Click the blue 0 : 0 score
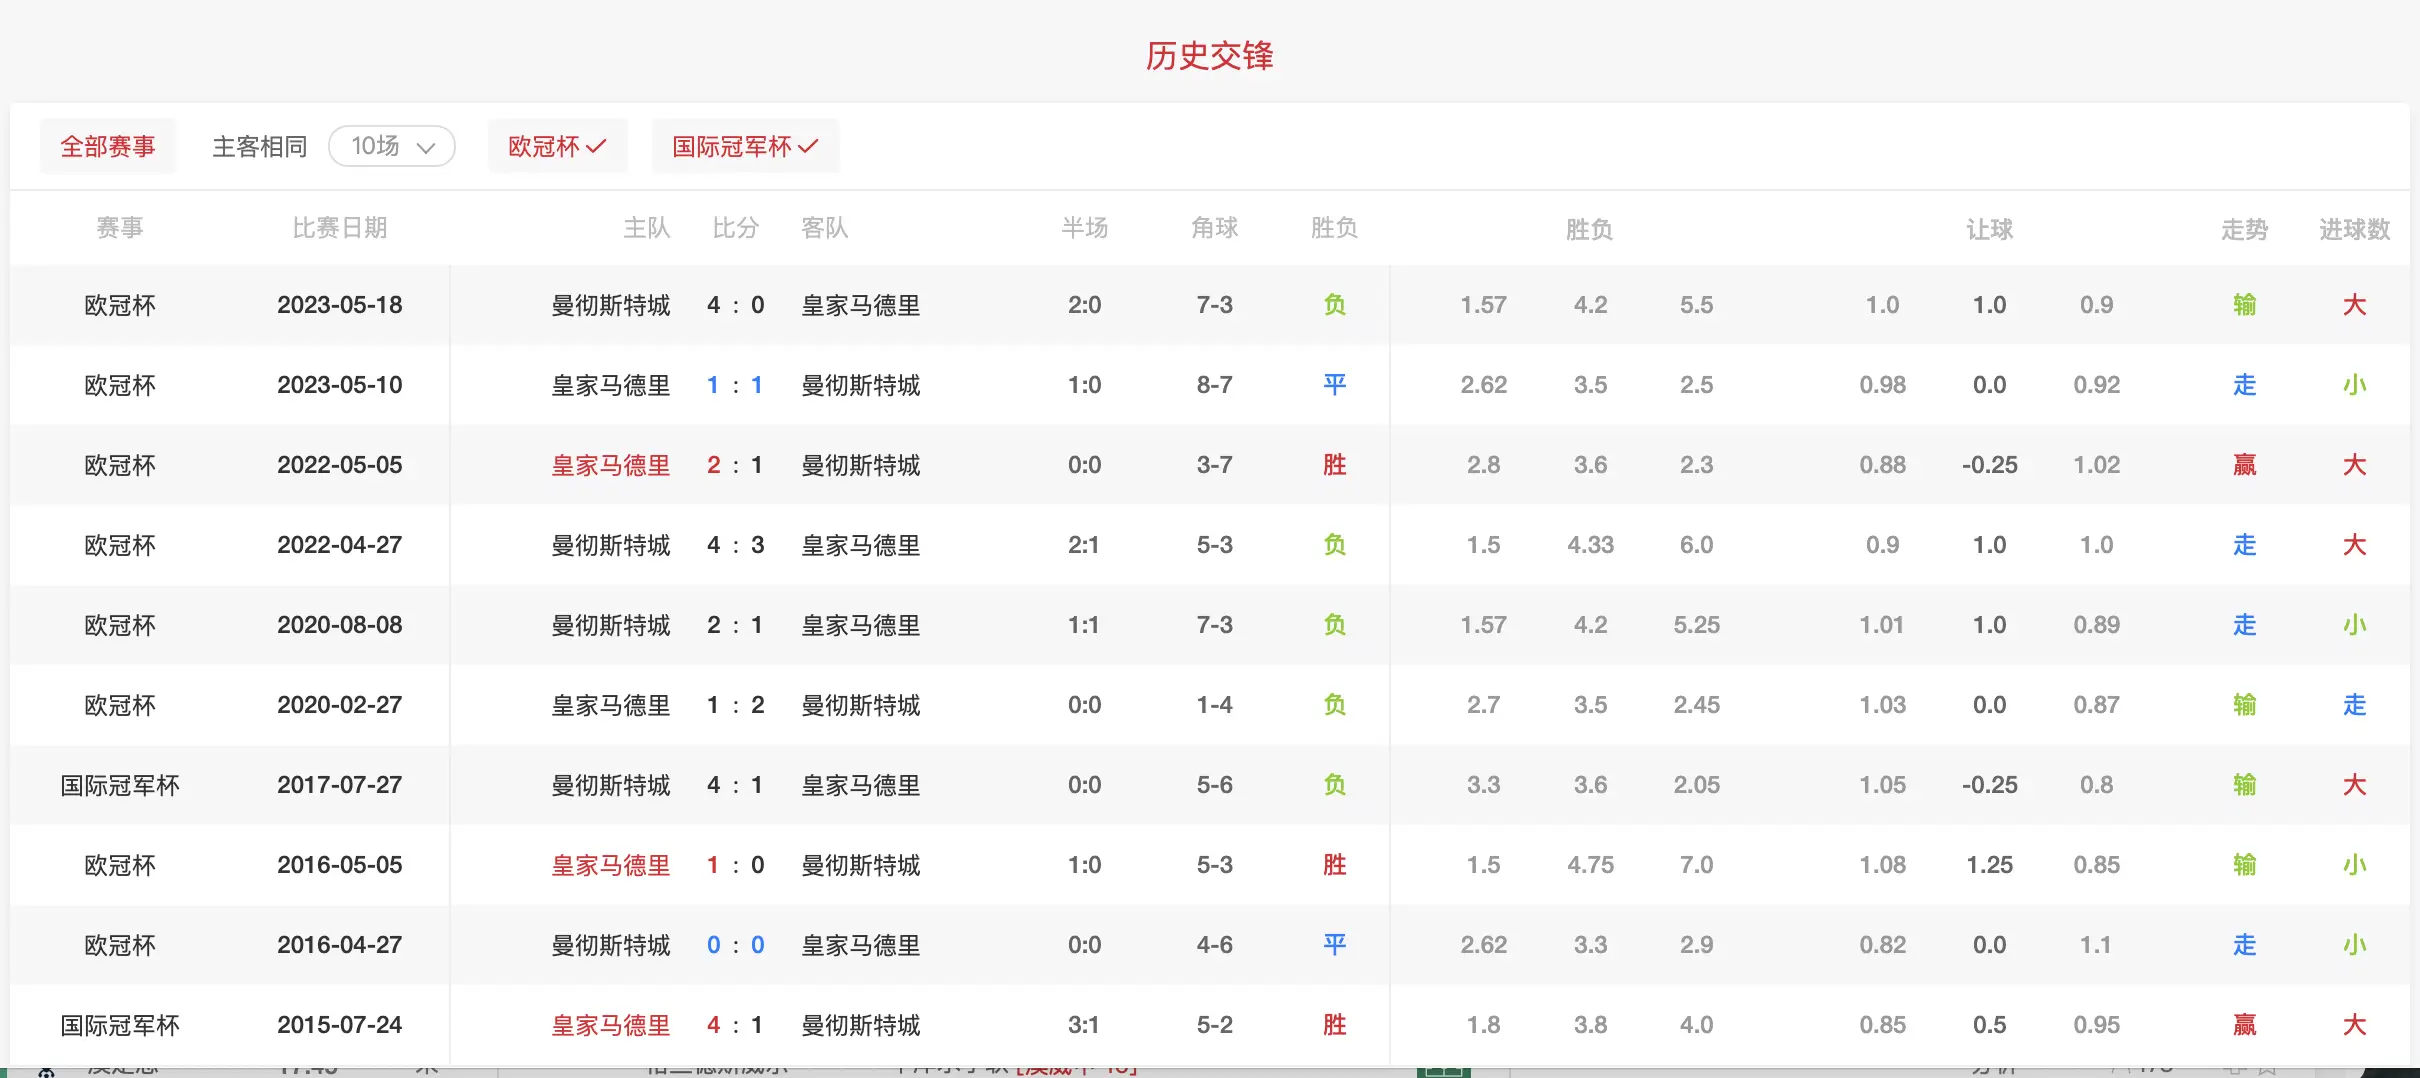 click(736, 945)
